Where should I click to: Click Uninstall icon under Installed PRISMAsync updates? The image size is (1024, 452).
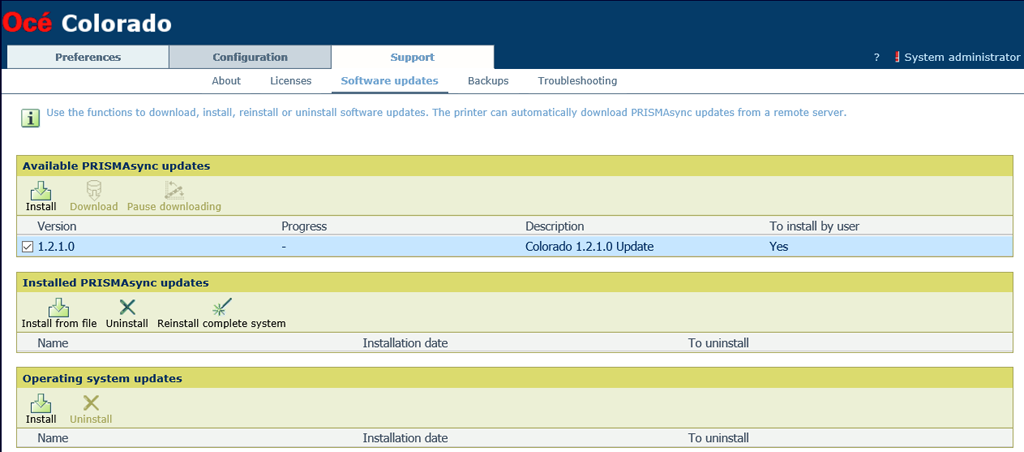pyautogui.click(x=127, y=307)
